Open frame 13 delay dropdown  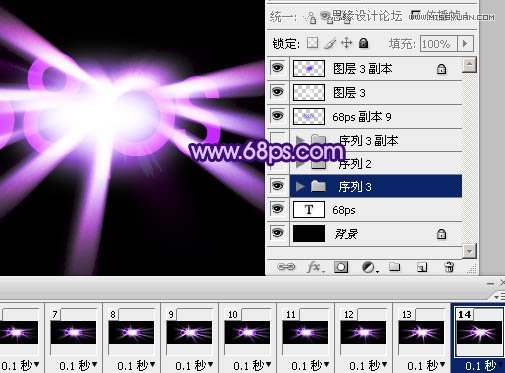442,364
